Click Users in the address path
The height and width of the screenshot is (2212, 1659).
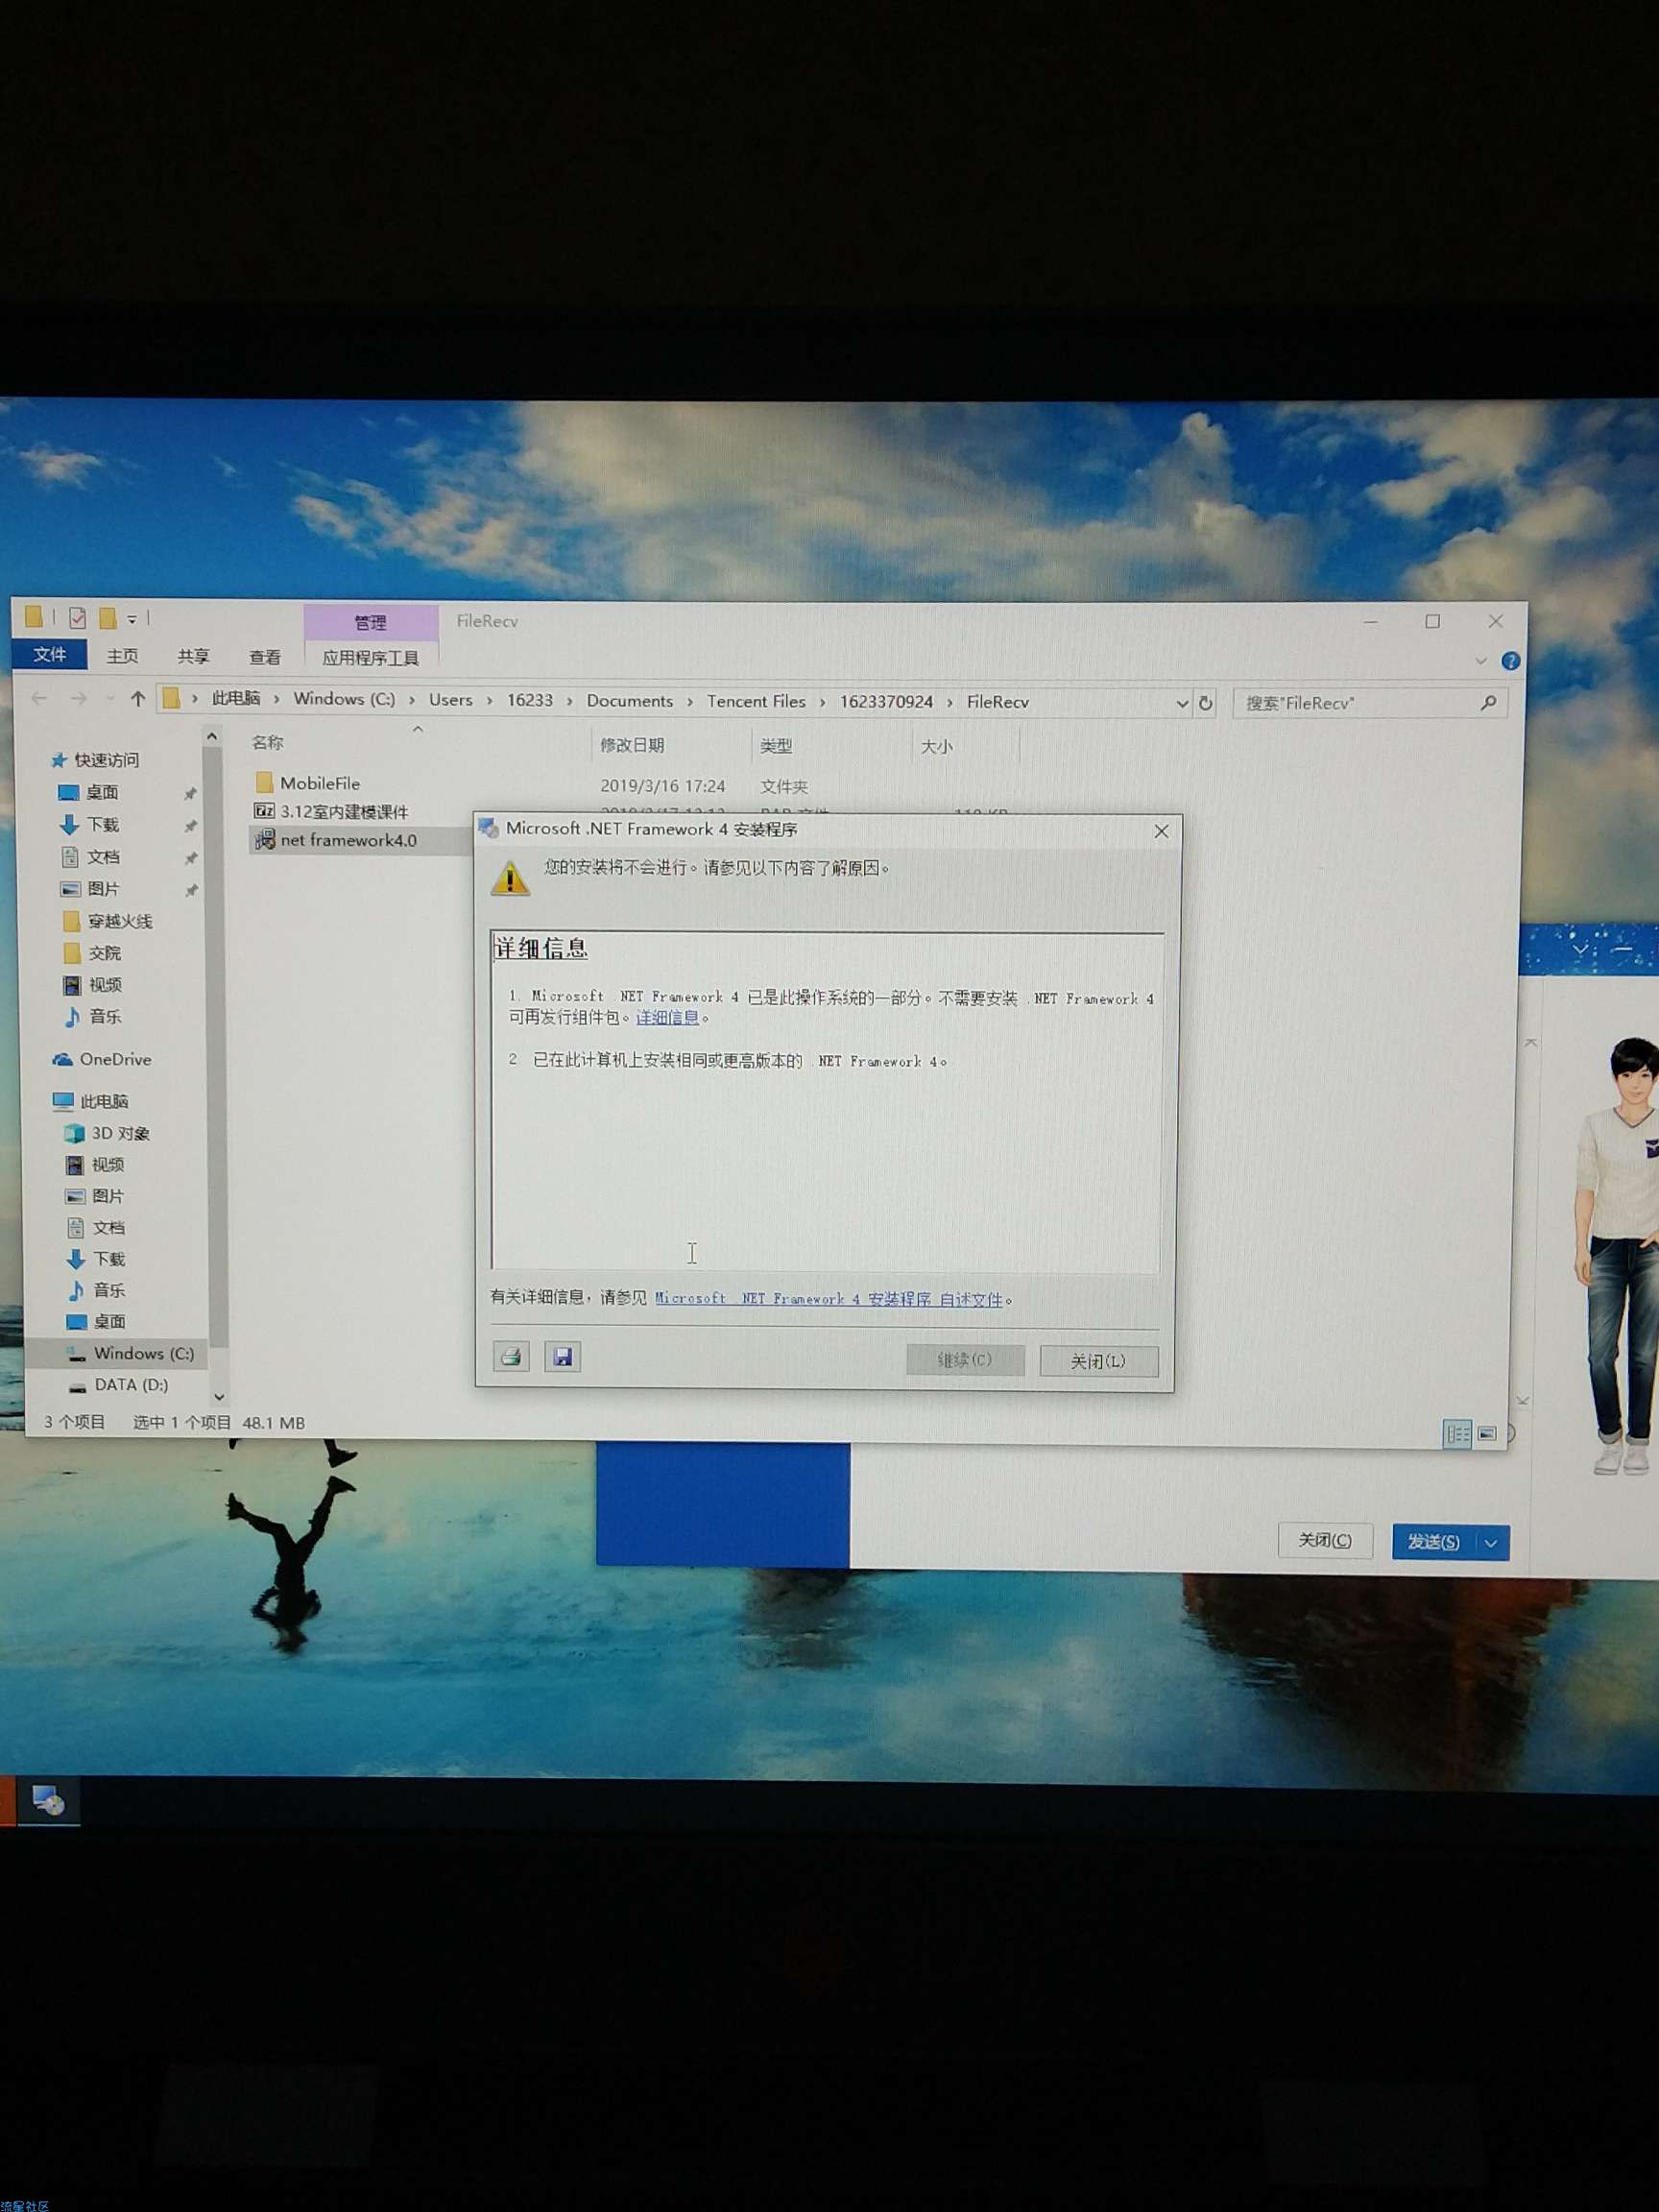[x=450, y=700]
